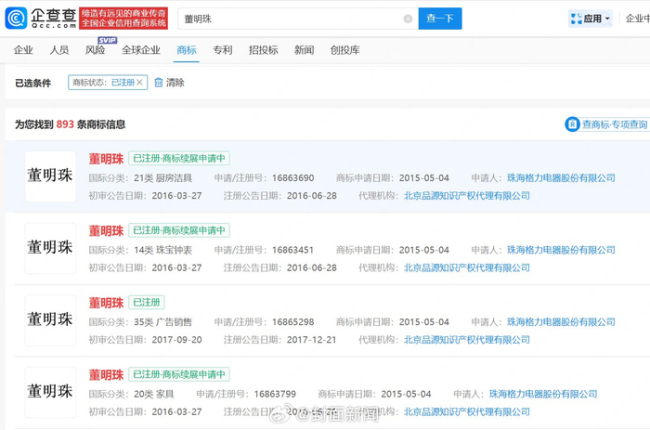Click 已注册-商标续展申请中 tag on 20类 row
The height and width of the screenshot is (430, 650).
(179, 374)
